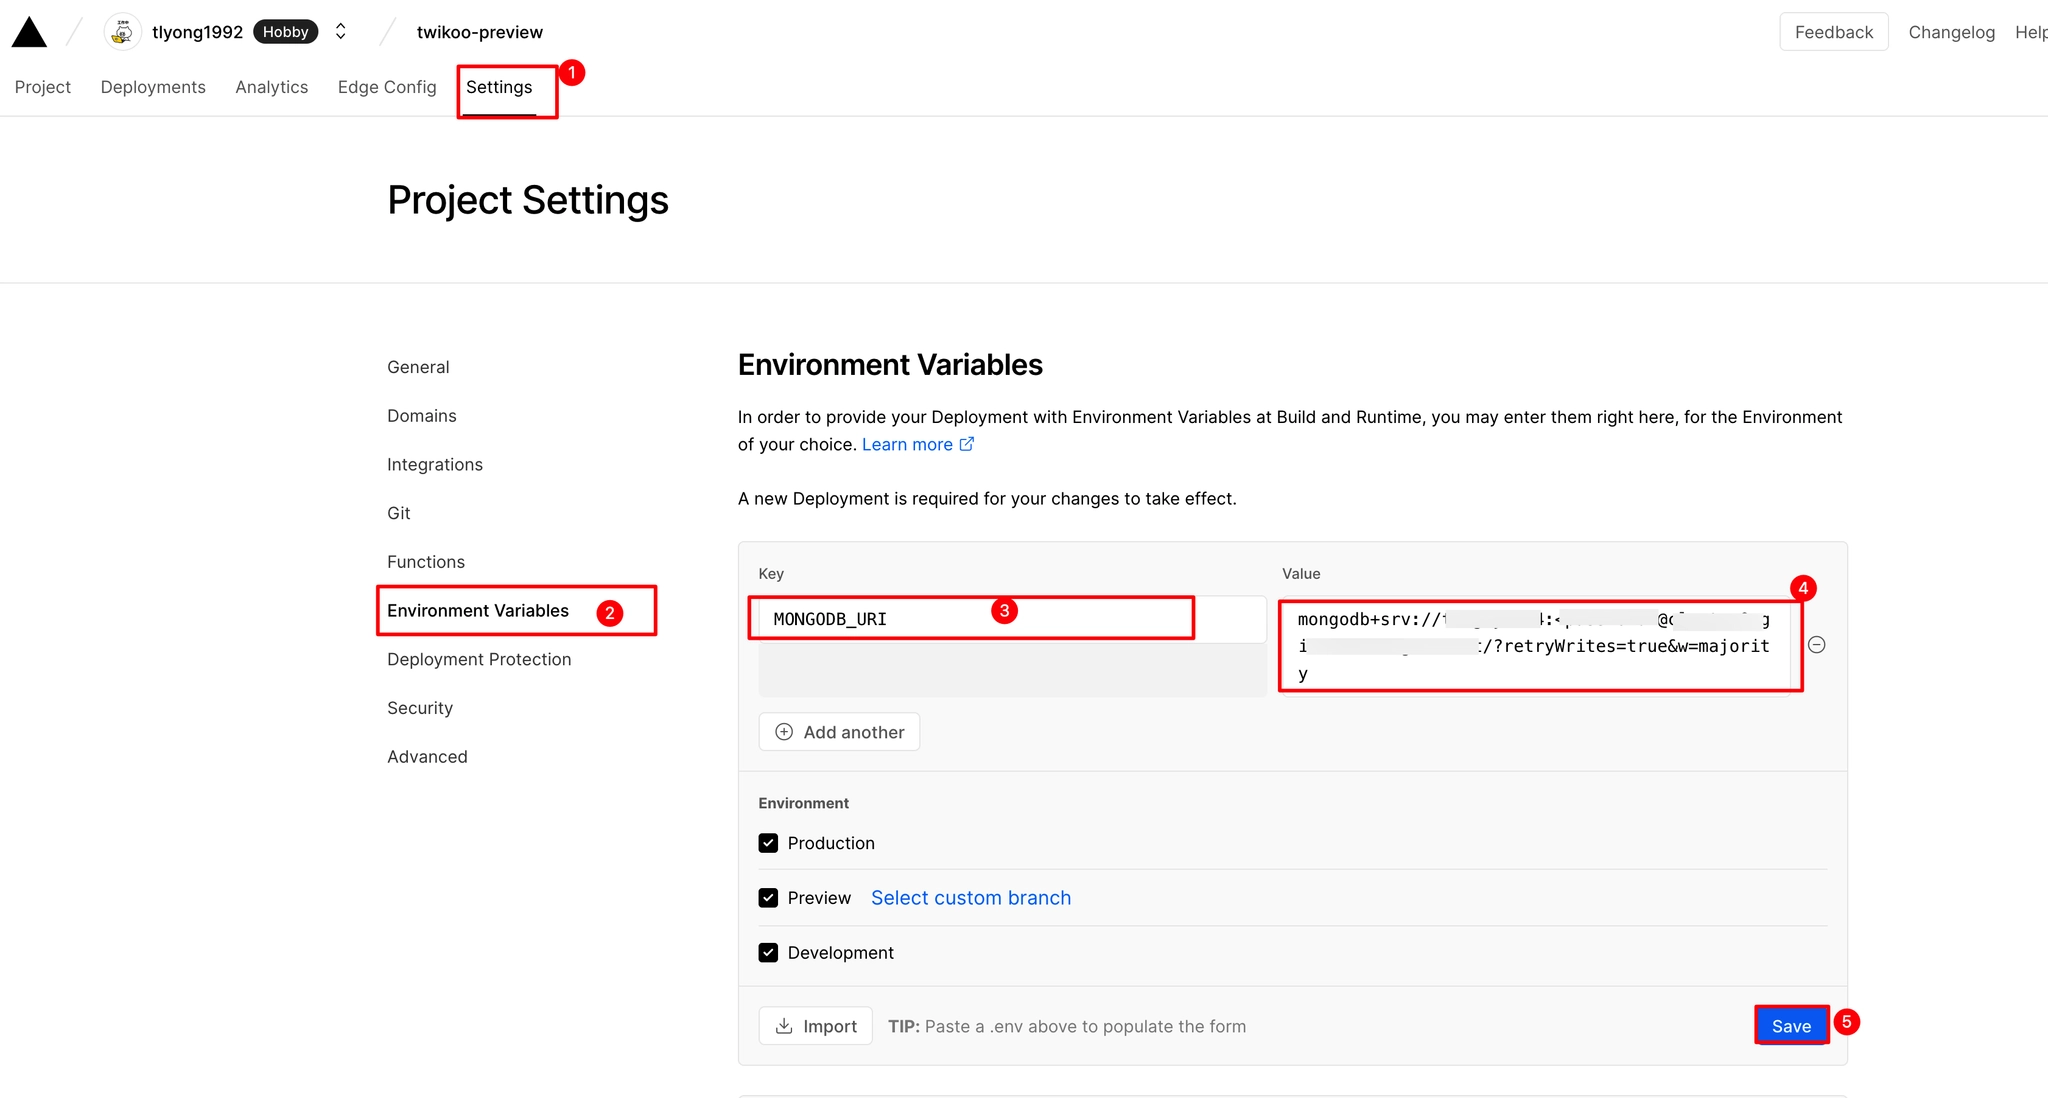This screenshot has height=1098, width=2048.
Task: Focus the mongodb+srv value text field
Action: [1534, 646]
